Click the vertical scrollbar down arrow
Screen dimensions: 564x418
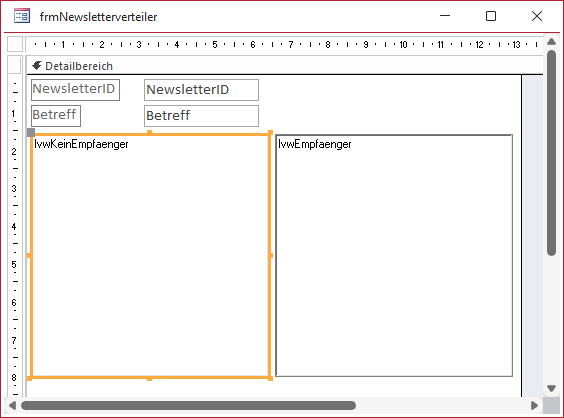click(x=551, y=388)
